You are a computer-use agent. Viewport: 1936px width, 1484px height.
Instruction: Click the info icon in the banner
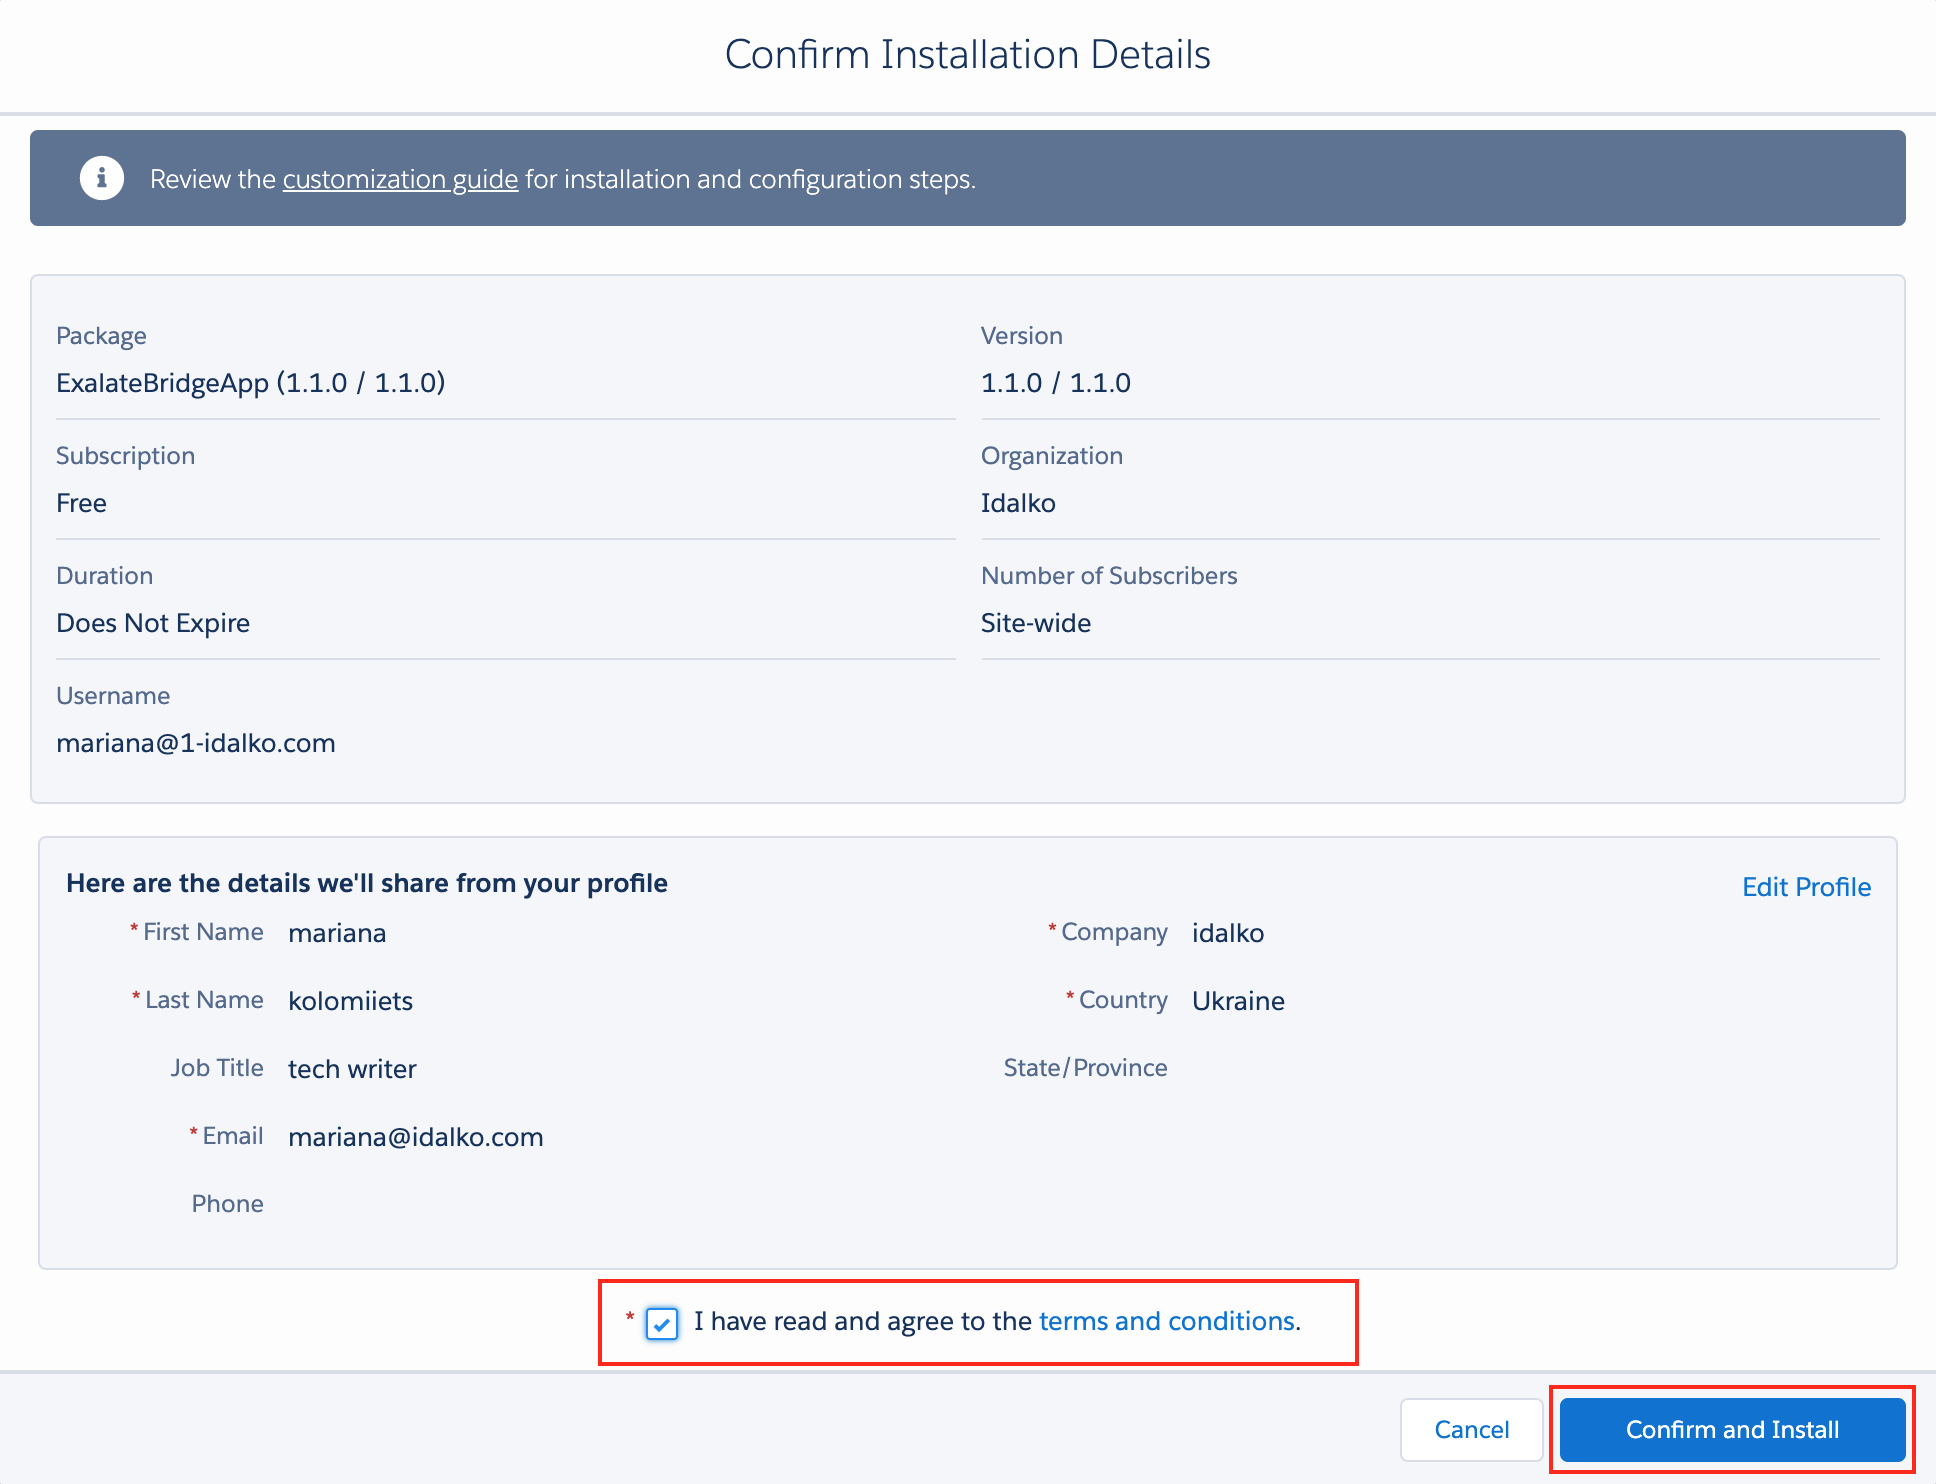coord(101,179)
